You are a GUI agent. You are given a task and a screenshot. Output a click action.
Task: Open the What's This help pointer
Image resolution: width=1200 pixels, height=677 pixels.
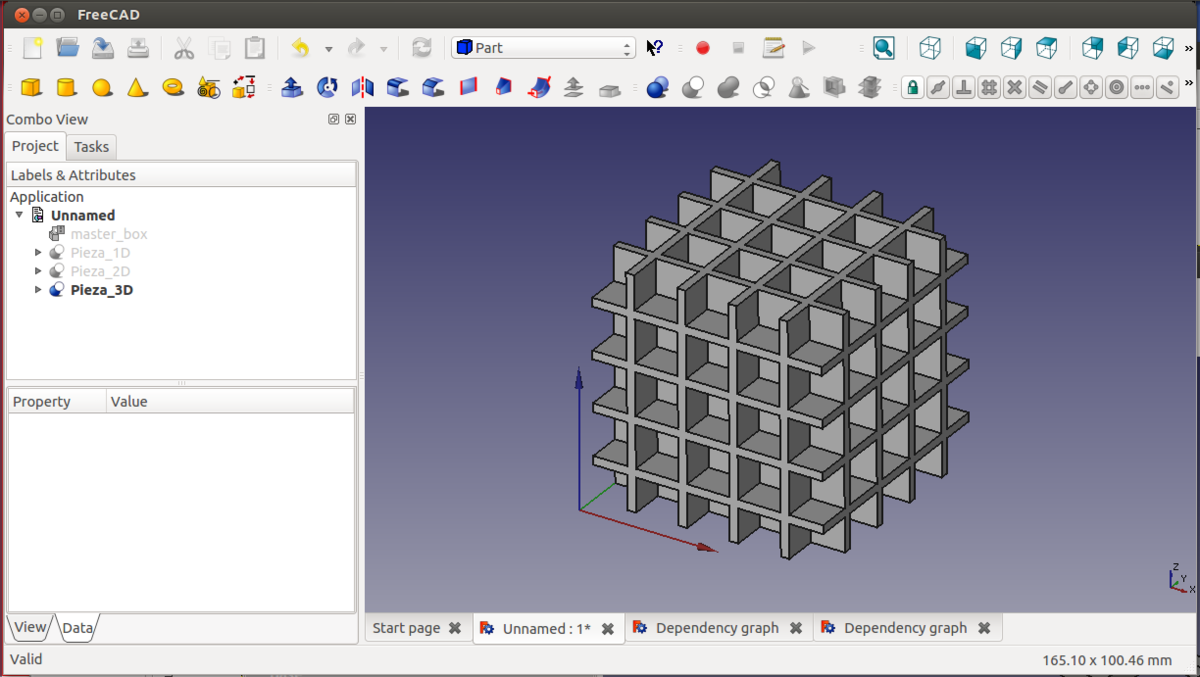655,48
